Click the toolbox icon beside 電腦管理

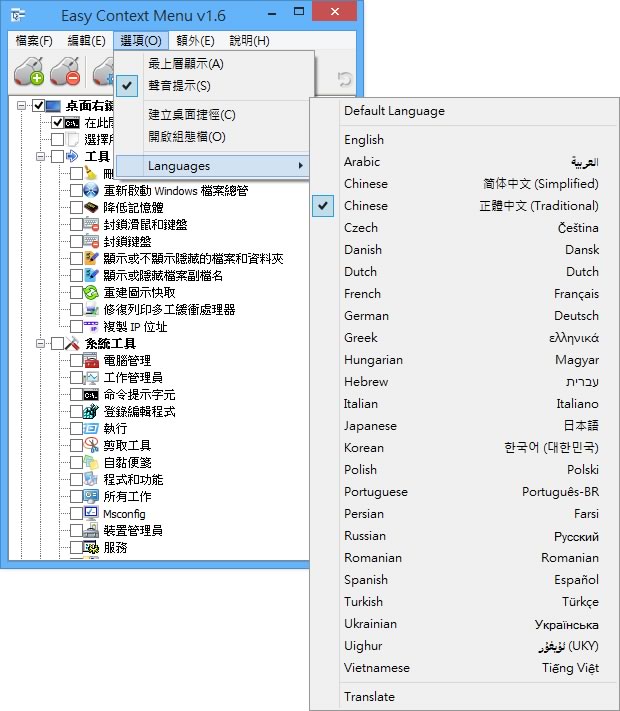click(91, 360)
